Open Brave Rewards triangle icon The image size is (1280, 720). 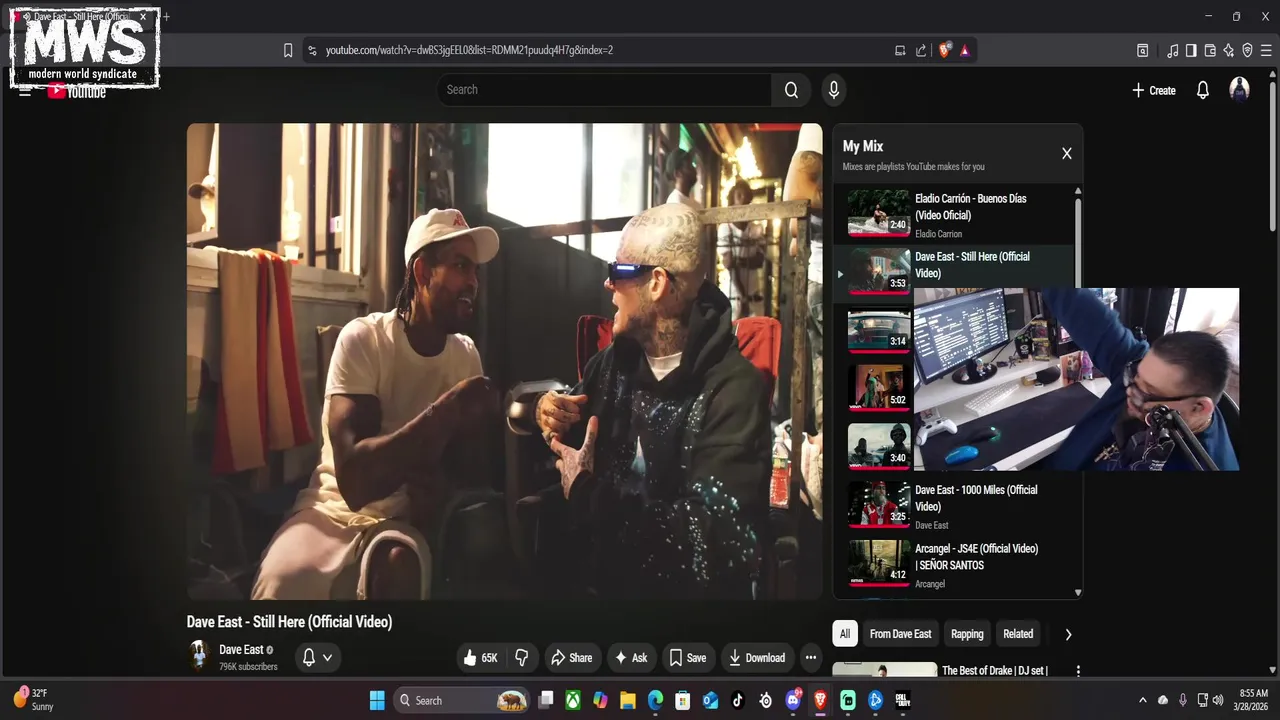point(965,50)
